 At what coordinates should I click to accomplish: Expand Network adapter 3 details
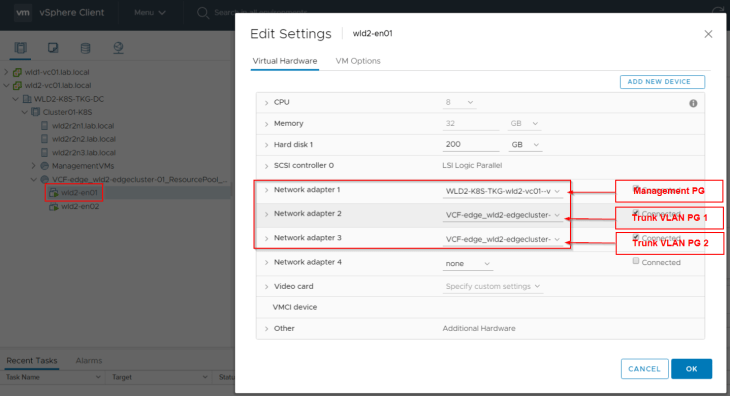pyautogui.click(x=266, y=238)
